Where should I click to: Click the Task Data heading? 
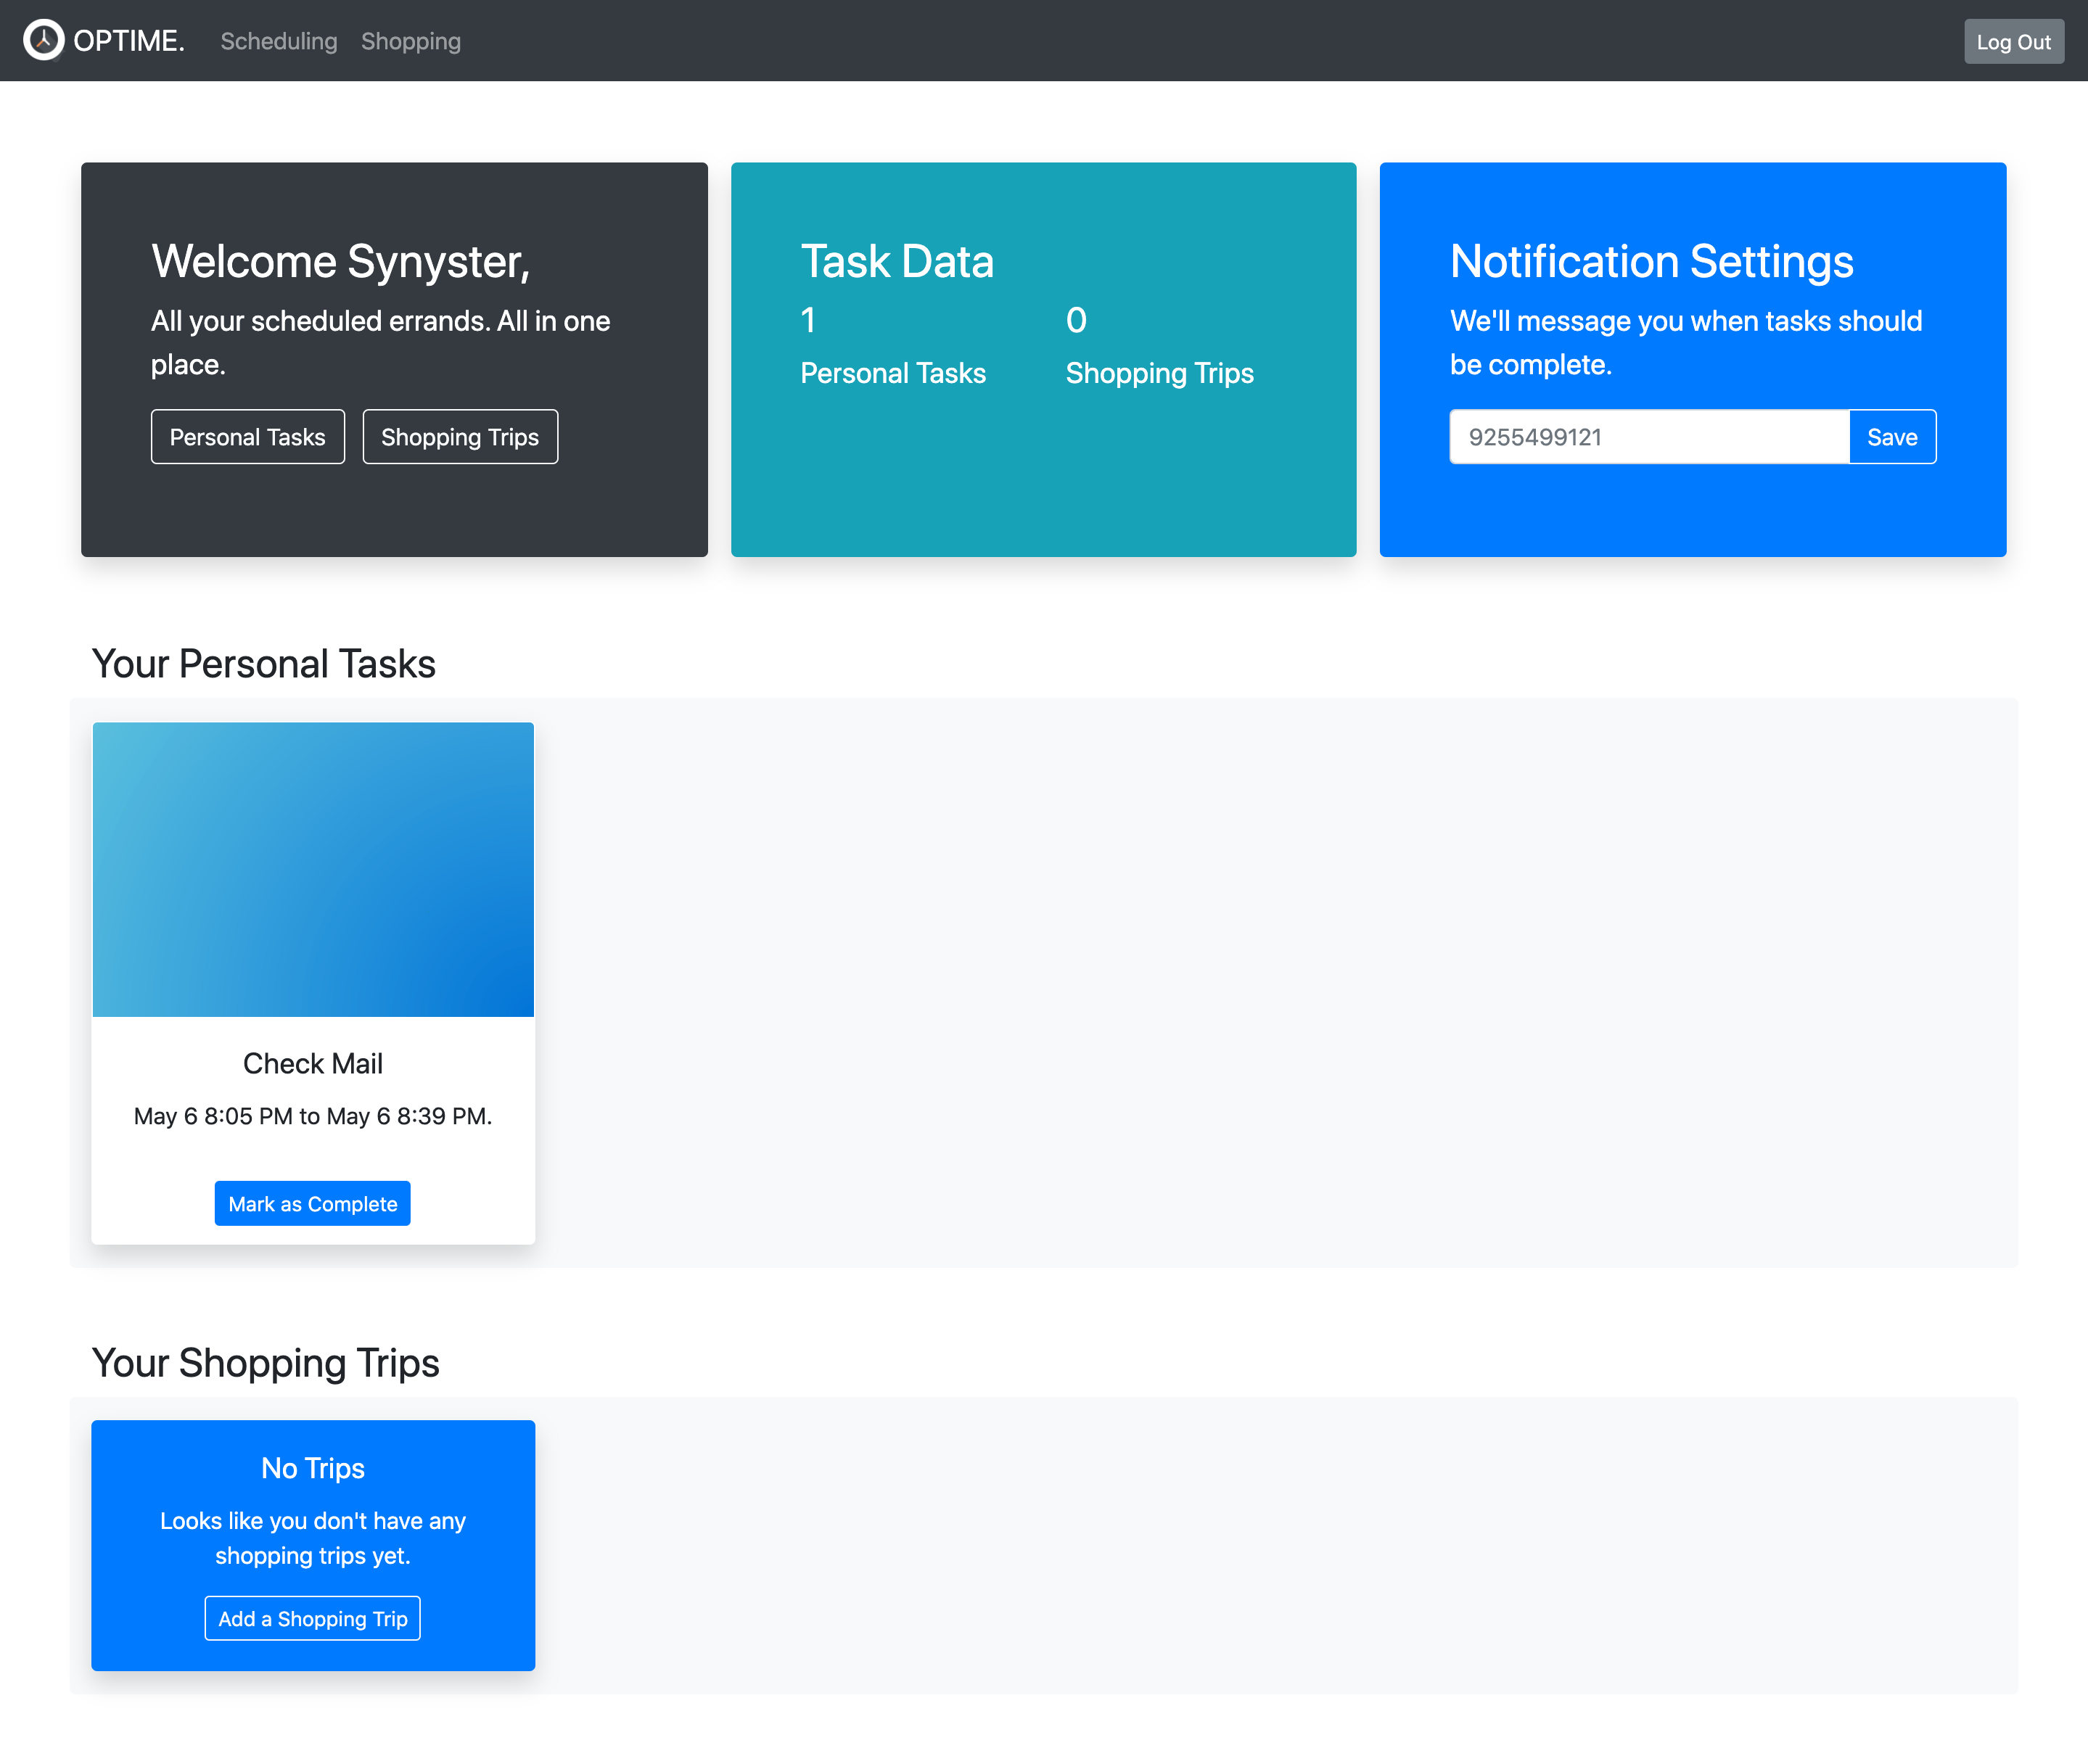[x=897, y=262]
